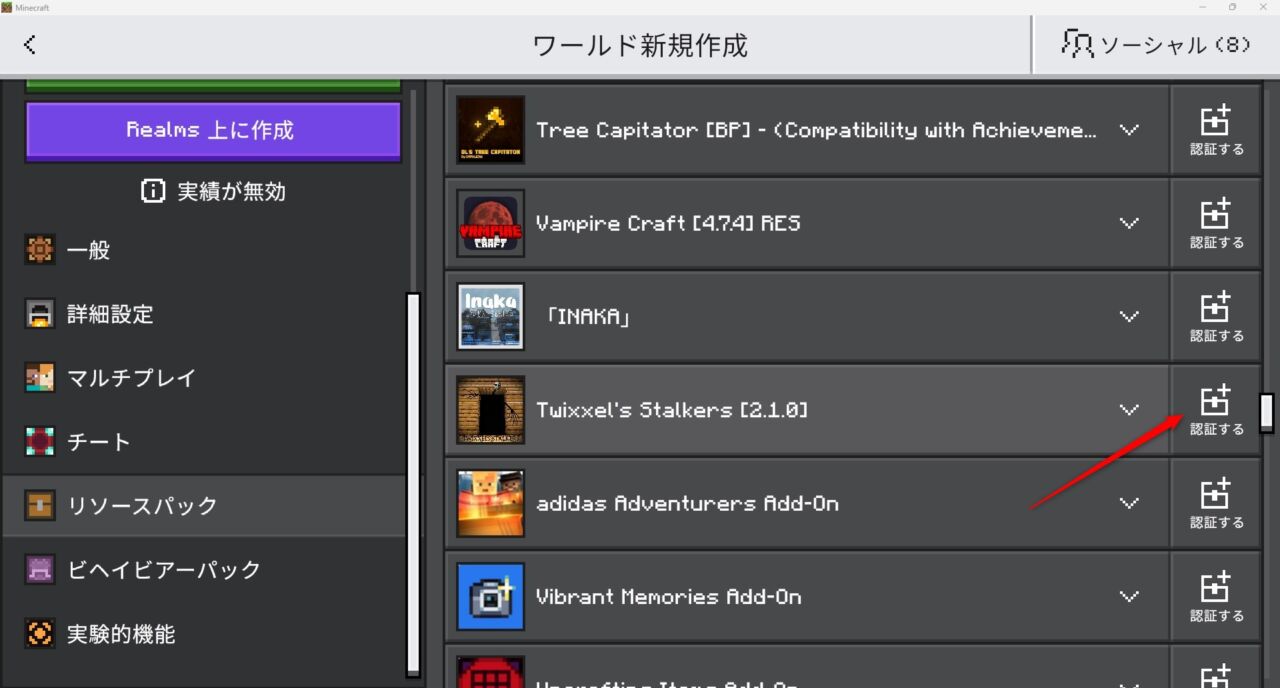Image resolution: width=1280 pixels, height=688 pixels.
Task: Click the Tree Capitator pack thumbnail
Action: click(490, 130)
